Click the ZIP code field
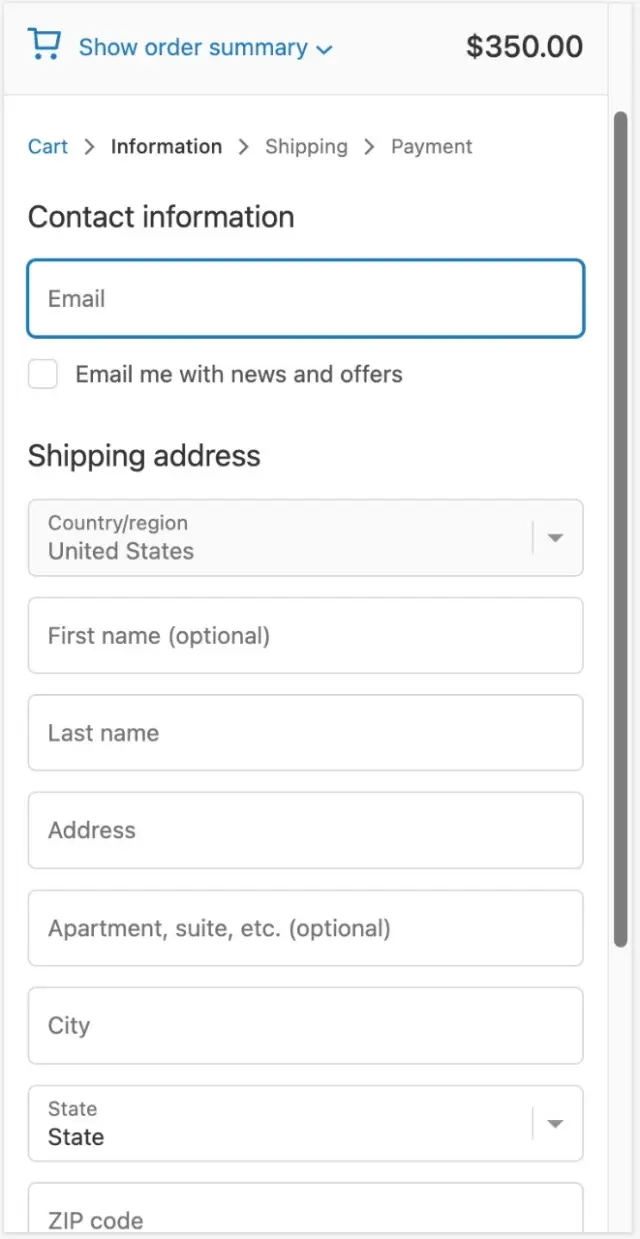640x1239 pixels. point(306,1210)
